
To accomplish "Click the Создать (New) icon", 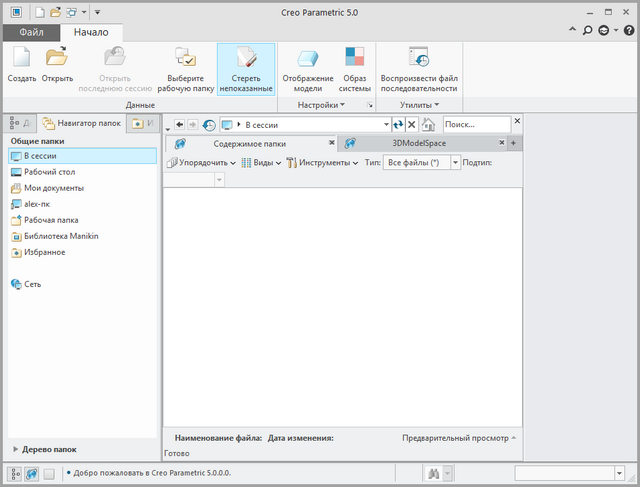I will click(x=21, y=65).
